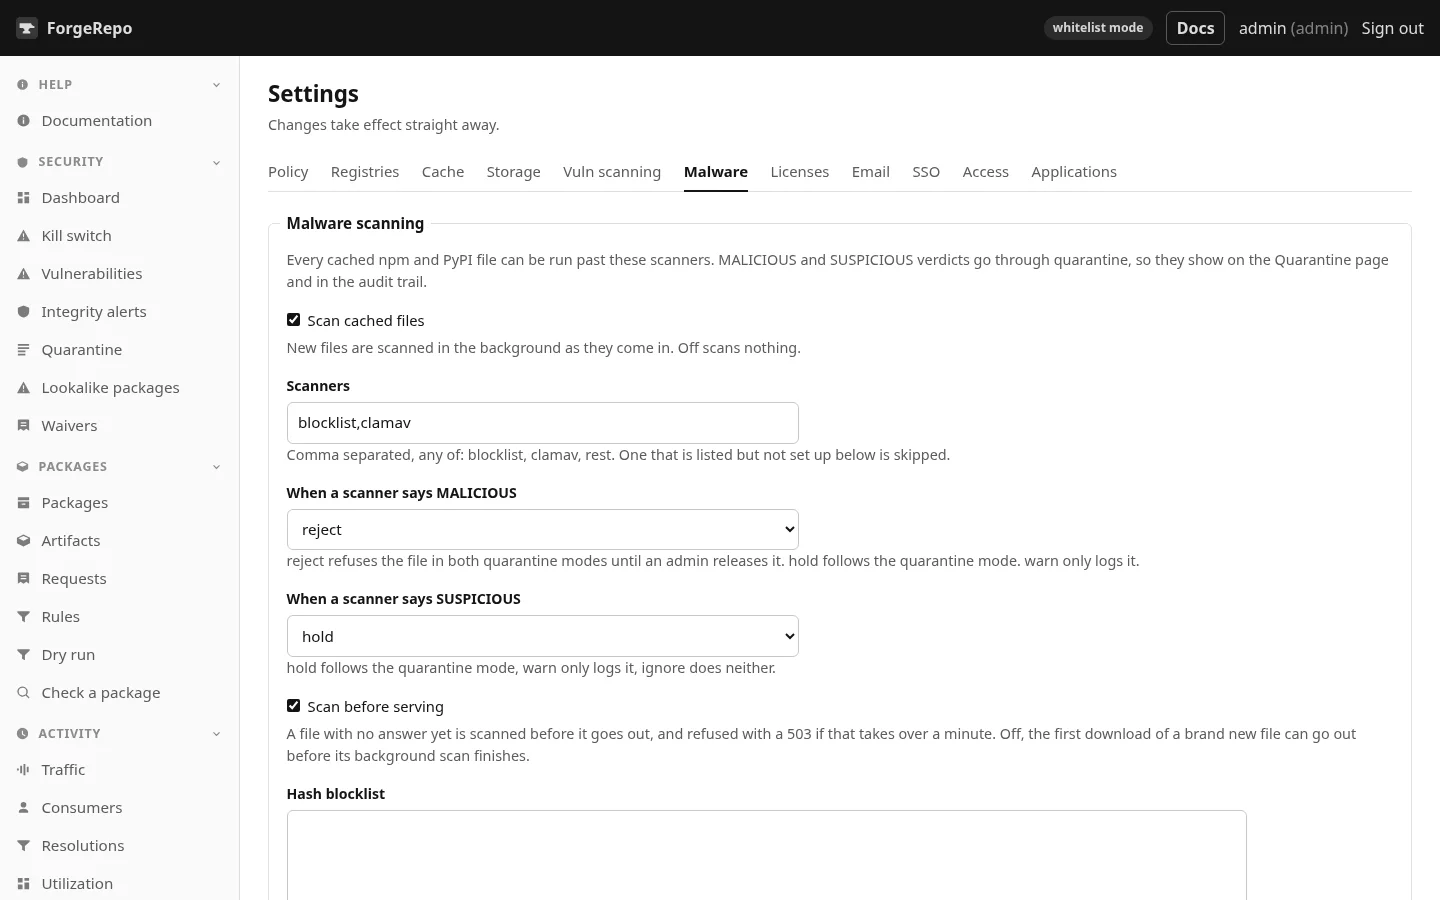Screen dimensions: 1440x900
Task: Click the Lookalike packages warning icon
Action: tap(24, 388)
